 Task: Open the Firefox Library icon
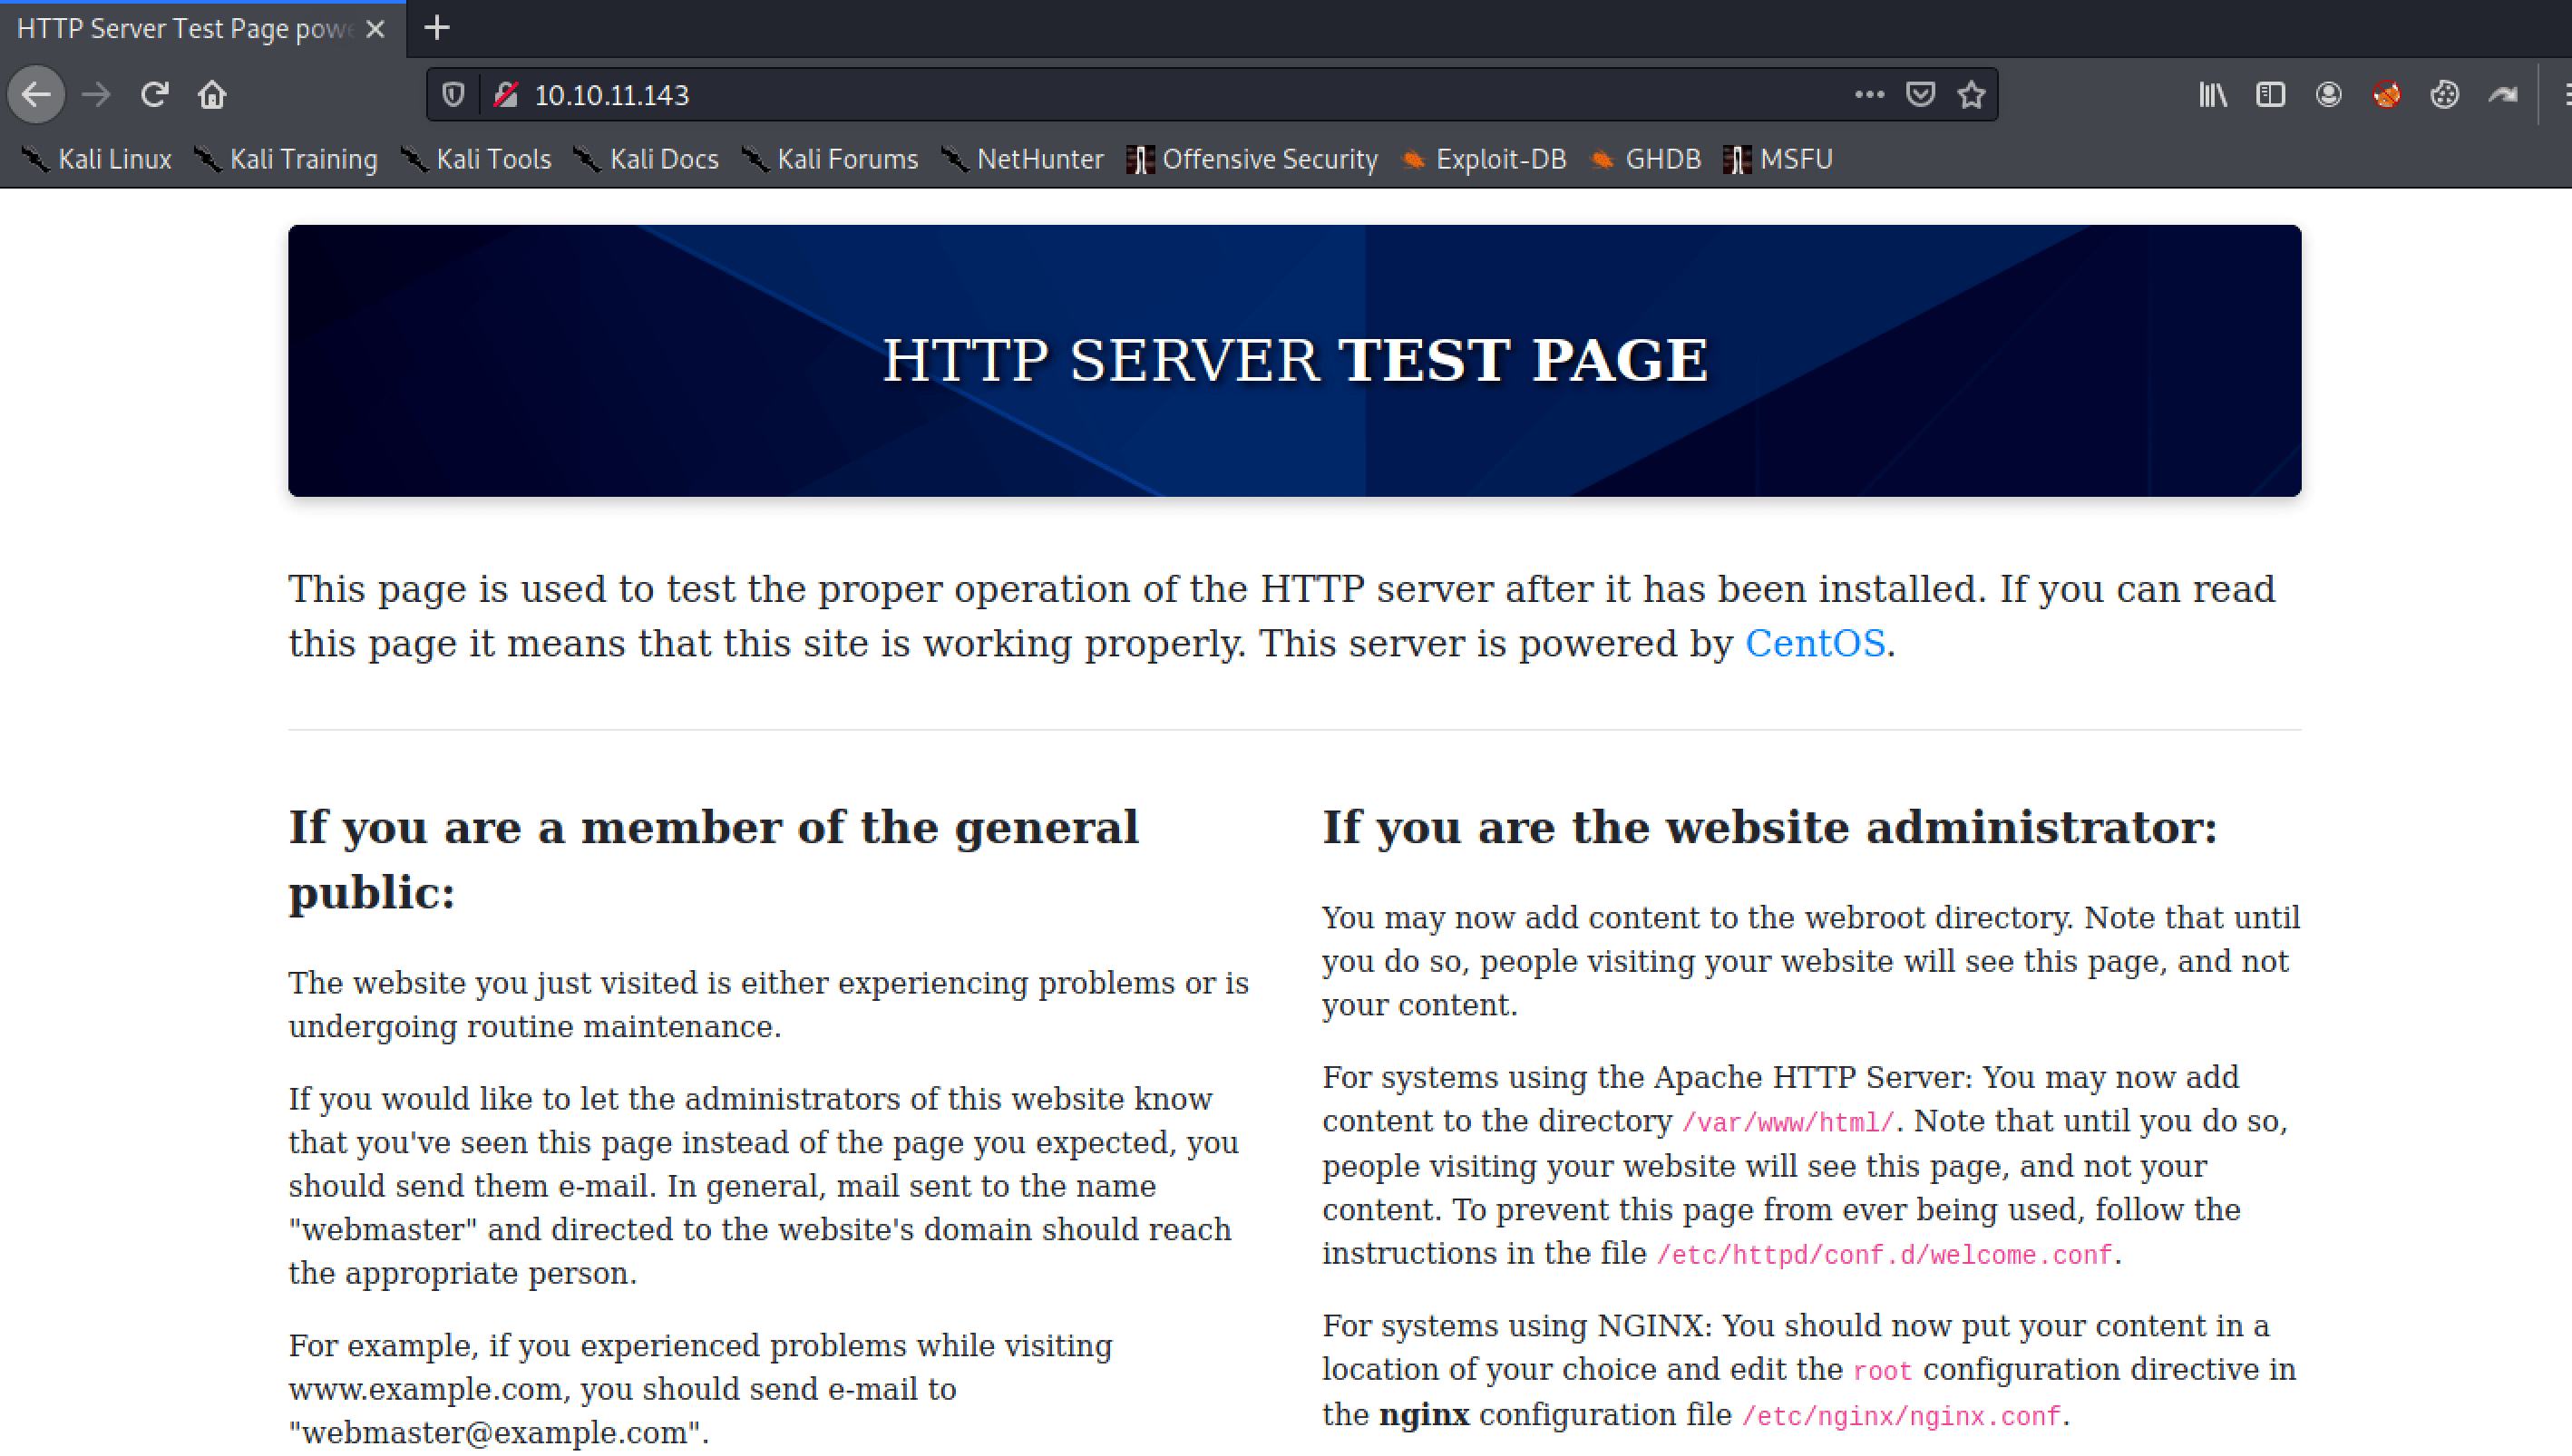pos(2213,95)
